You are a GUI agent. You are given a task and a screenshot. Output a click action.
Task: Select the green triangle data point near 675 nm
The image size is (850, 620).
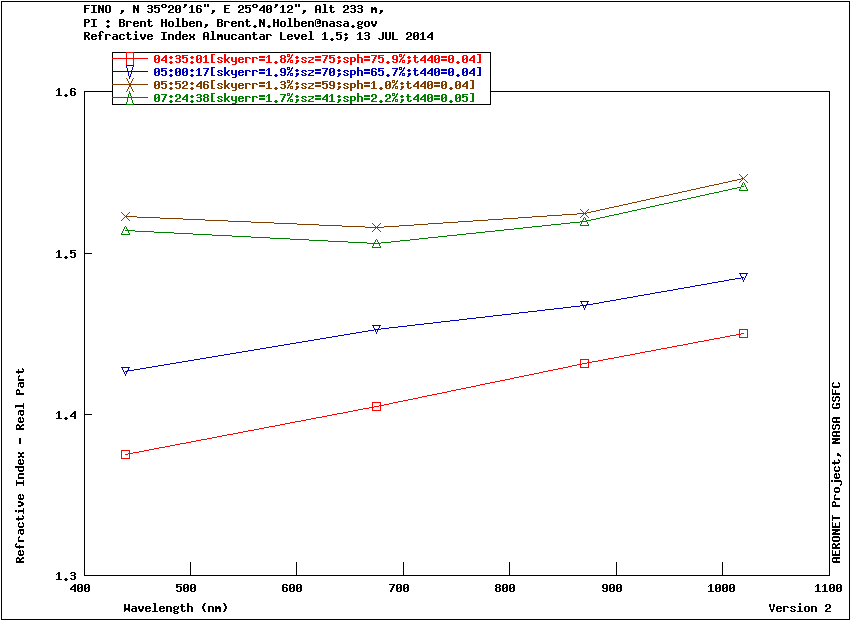coord(377,243)
